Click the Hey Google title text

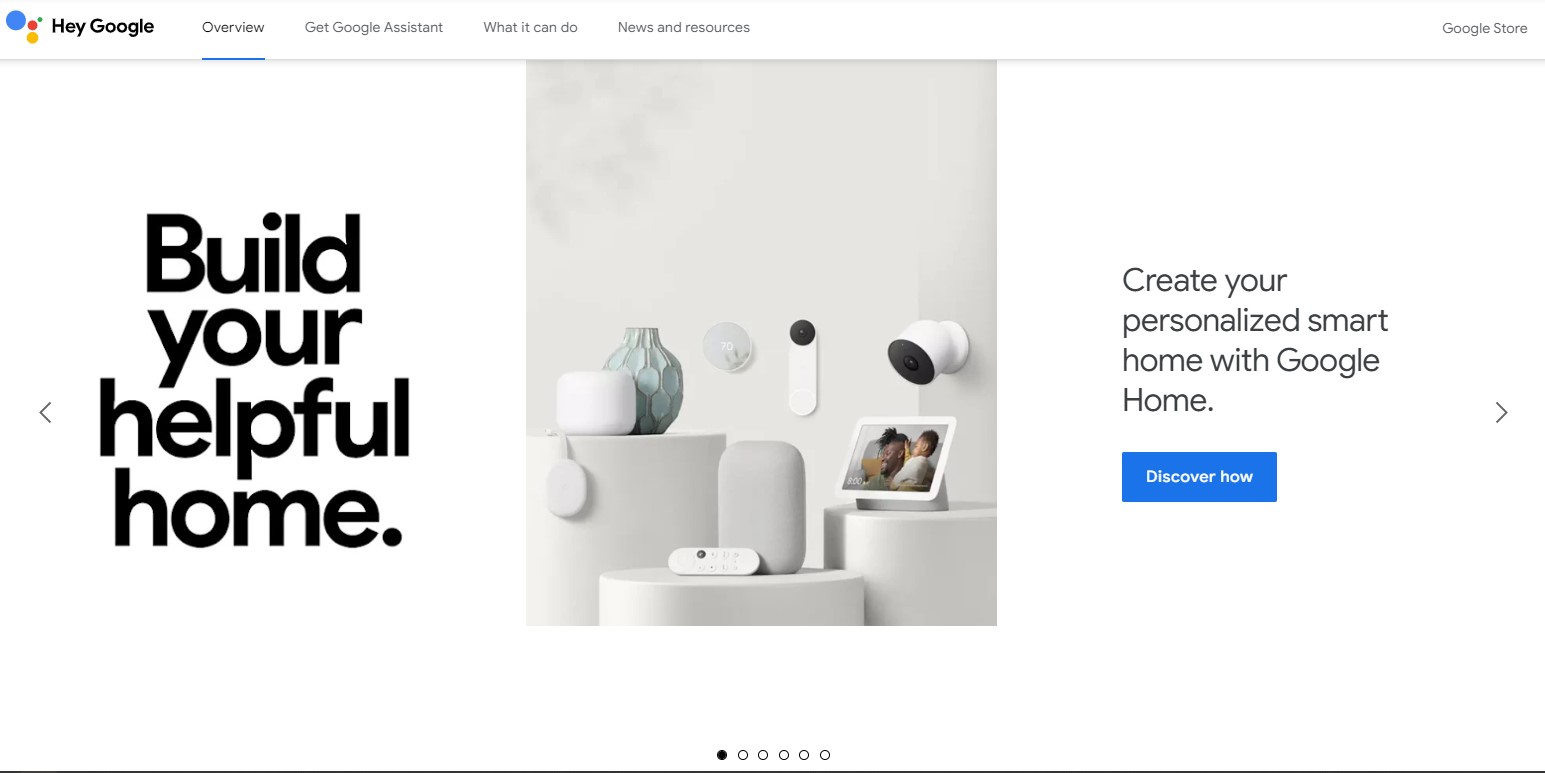click(103, 27)
